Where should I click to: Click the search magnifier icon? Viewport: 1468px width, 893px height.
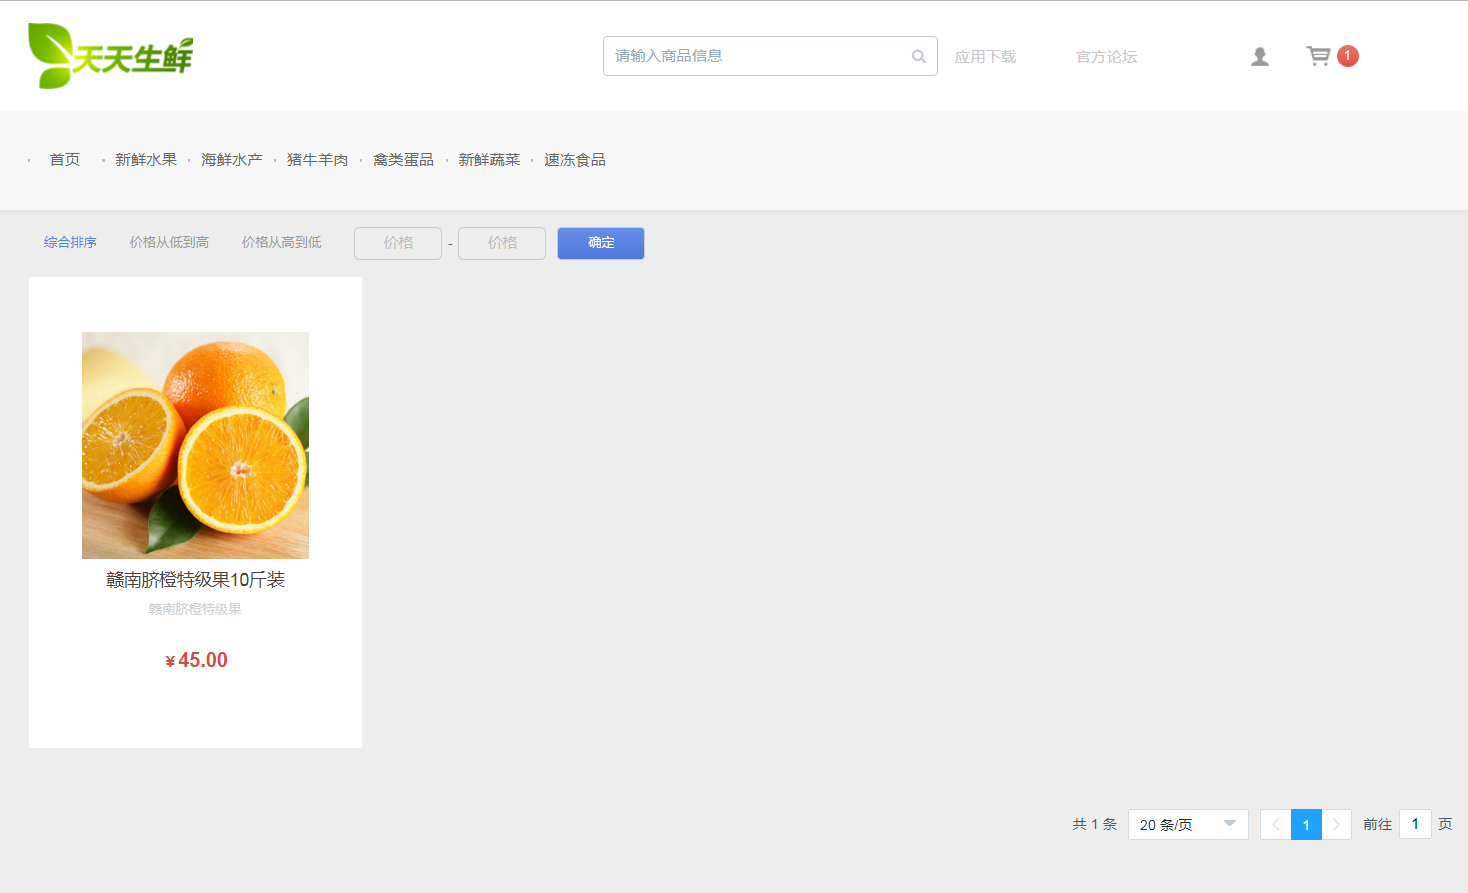click(x=918, y=56)
